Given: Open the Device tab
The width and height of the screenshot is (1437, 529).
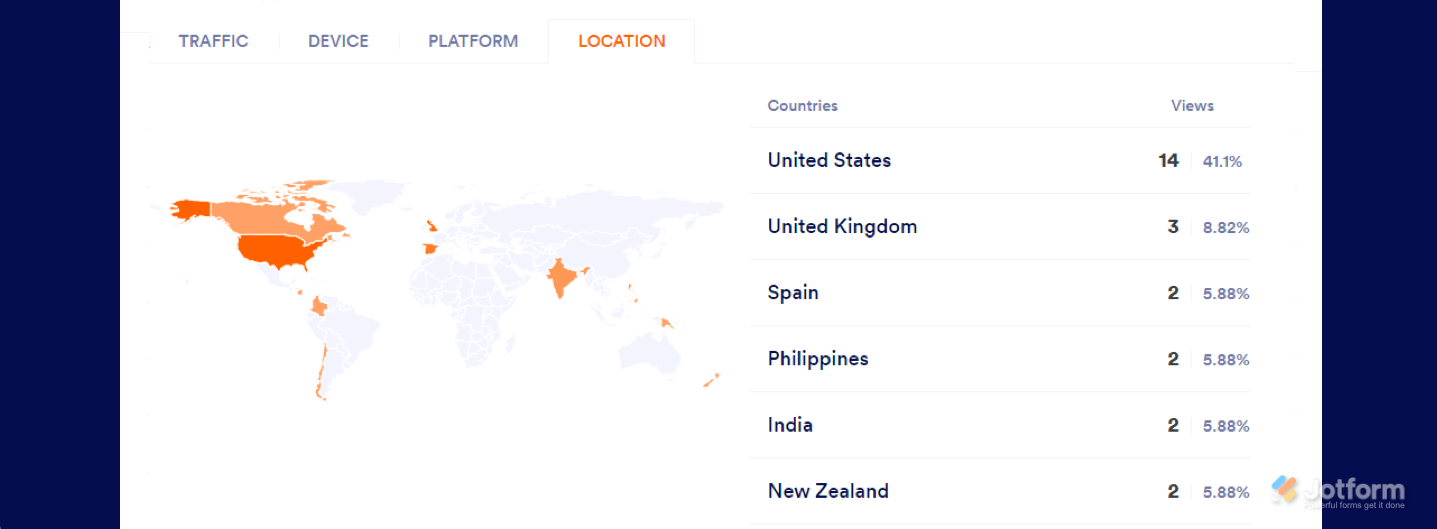Looking at the screenshot, I should pos(338,41).
